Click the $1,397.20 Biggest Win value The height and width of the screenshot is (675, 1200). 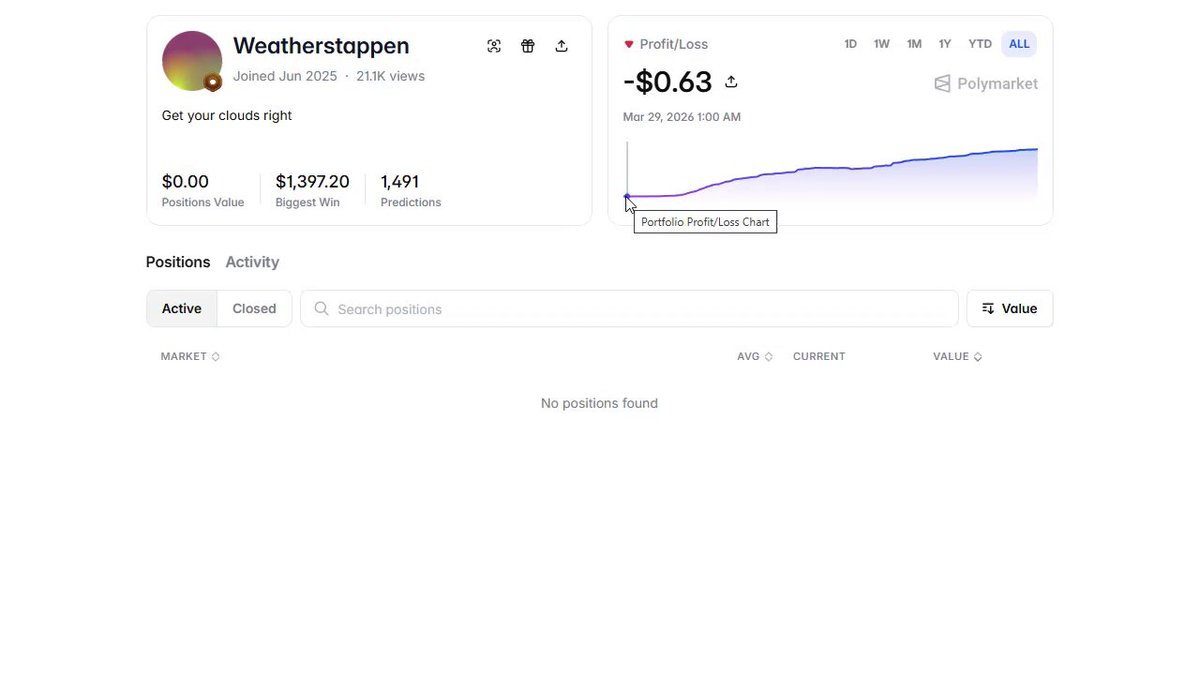point(313,182)
